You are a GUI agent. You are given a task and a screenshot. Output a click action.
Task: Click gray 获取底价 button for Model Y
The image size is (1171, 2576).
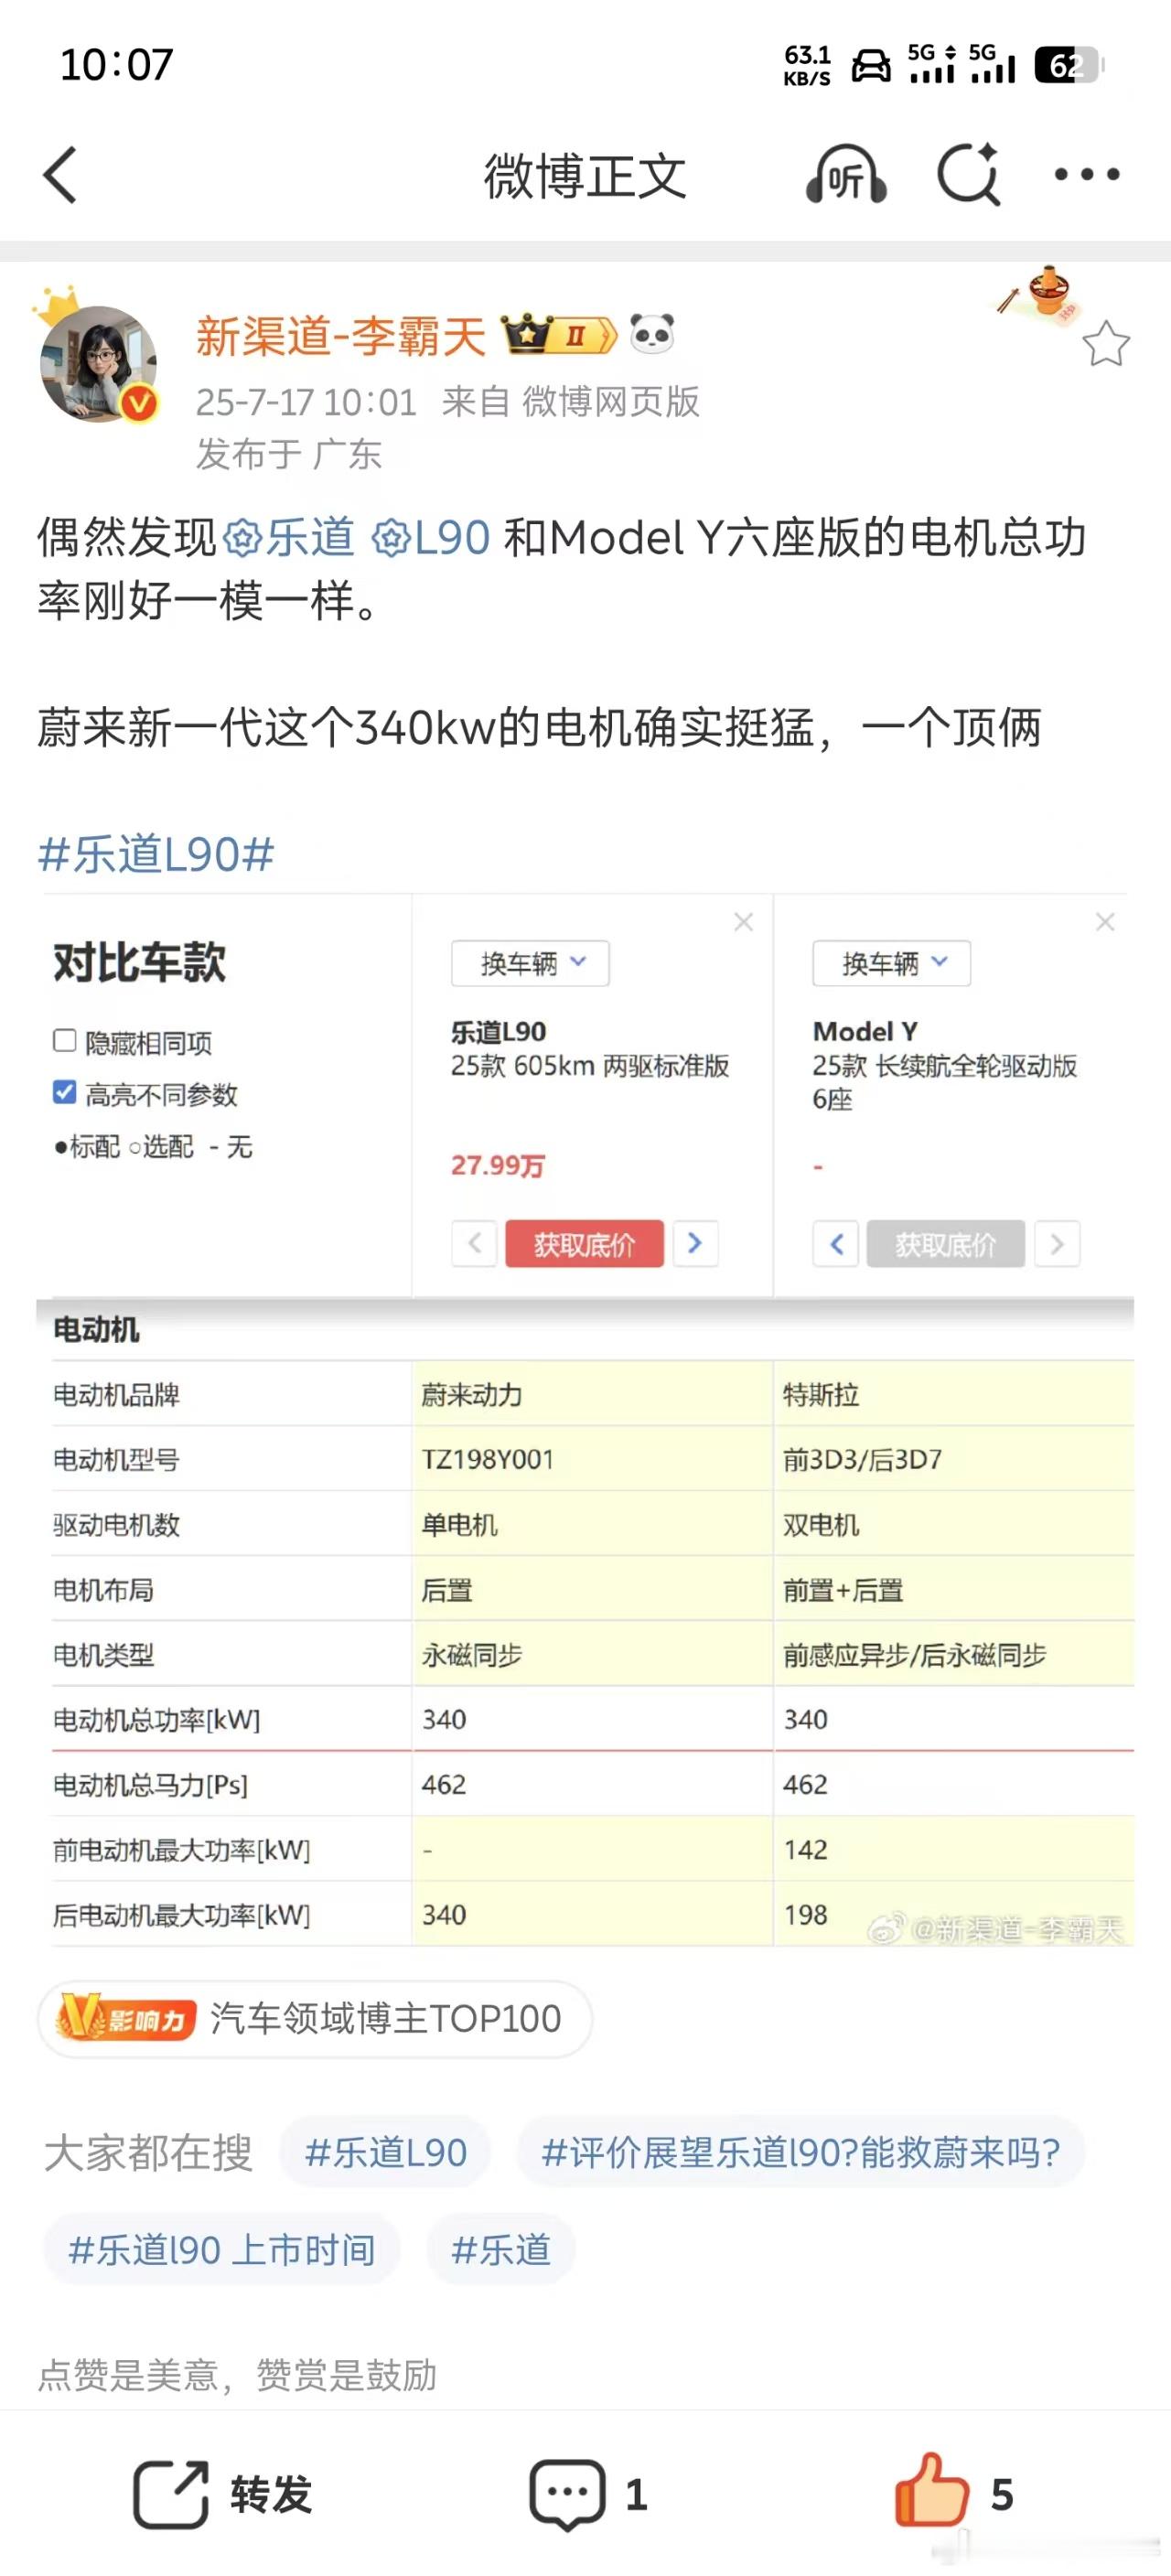(946, 1244)
